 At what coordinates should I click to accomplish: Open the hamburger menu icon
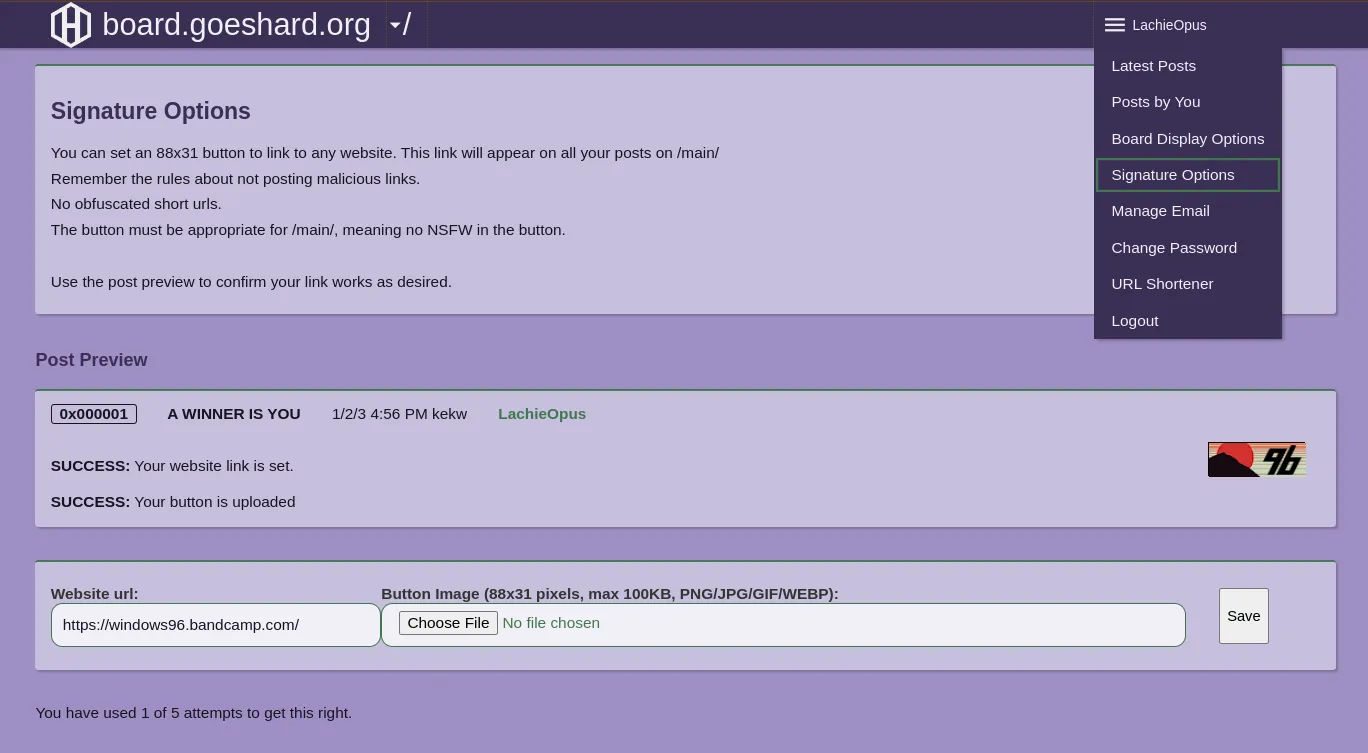[1114, 25]
